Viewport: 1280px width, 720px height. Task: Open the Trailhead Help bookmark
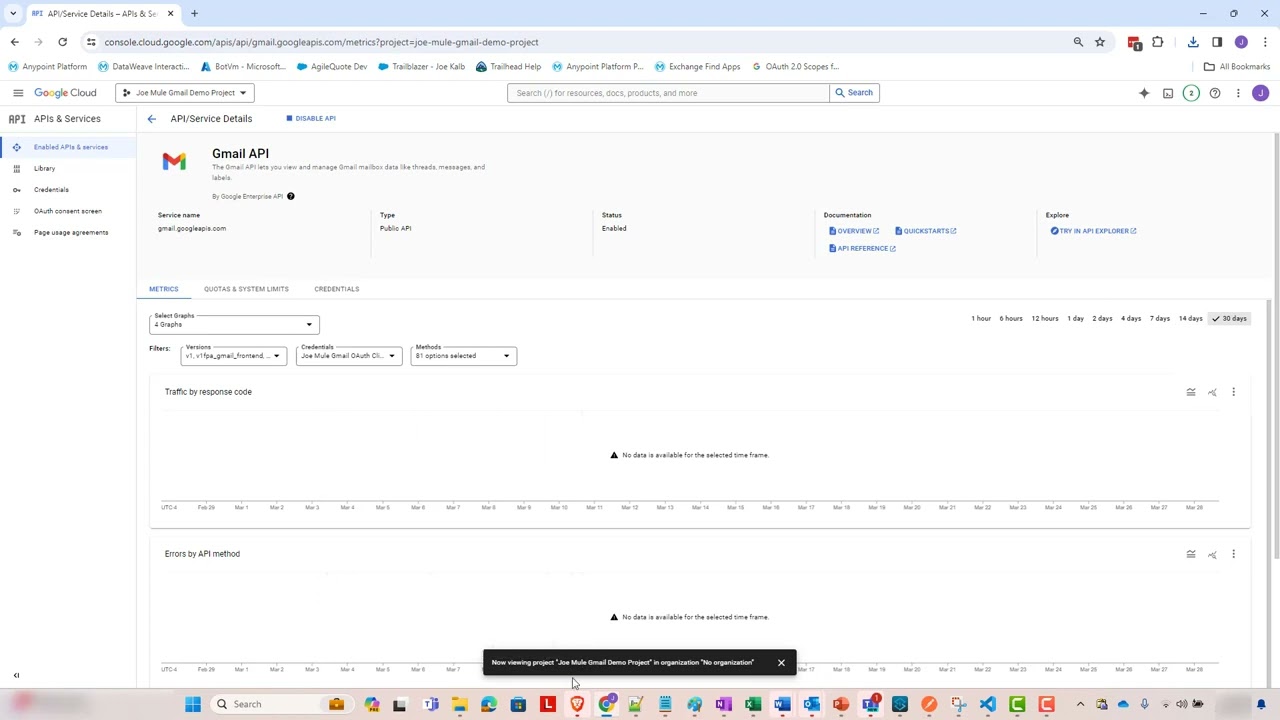pyautogui.click(x=508, y=67)
